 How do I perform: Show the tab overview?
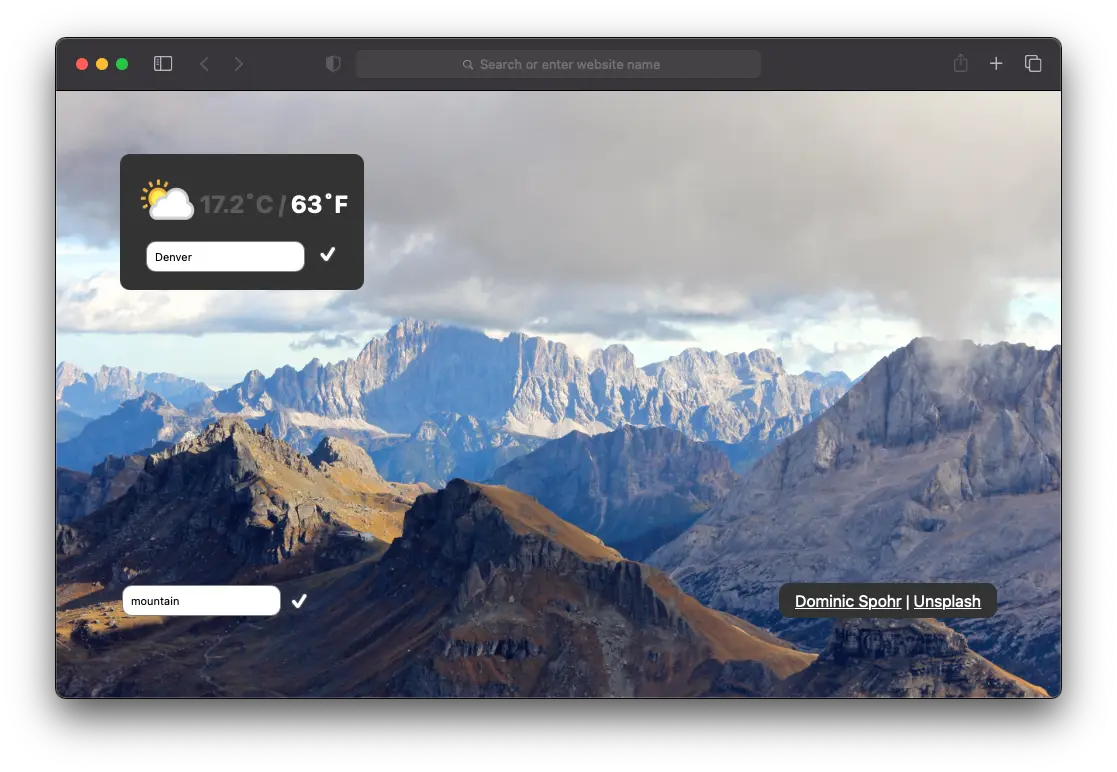coord(1033,64)
